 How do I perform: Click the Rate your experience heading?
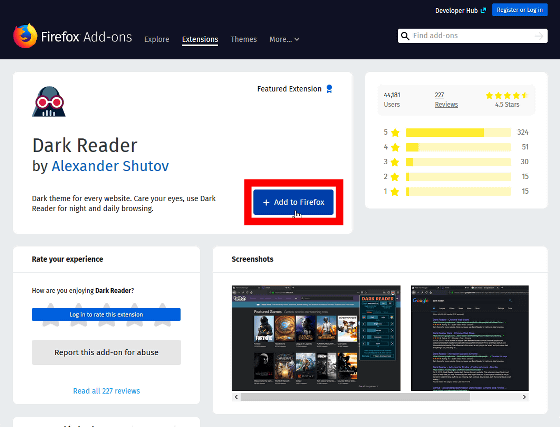pyautogui.click(x=68, y=259)
